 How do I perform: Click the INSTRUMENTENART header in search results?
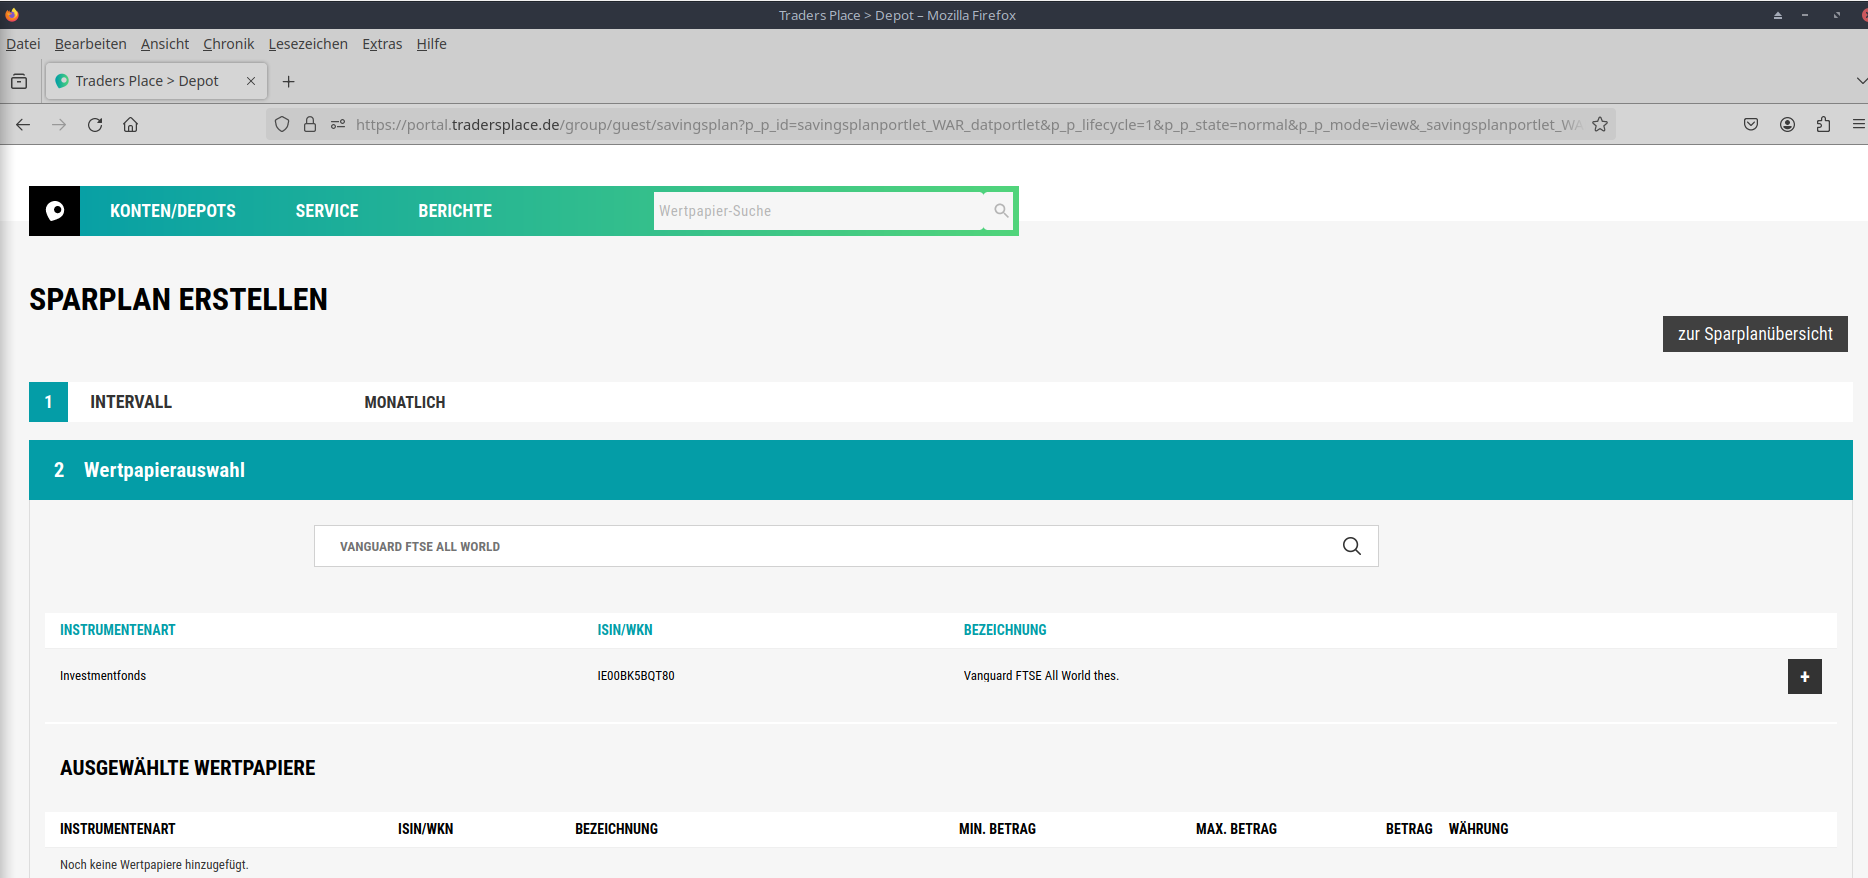pyautogui.click(x=118, y=630)
